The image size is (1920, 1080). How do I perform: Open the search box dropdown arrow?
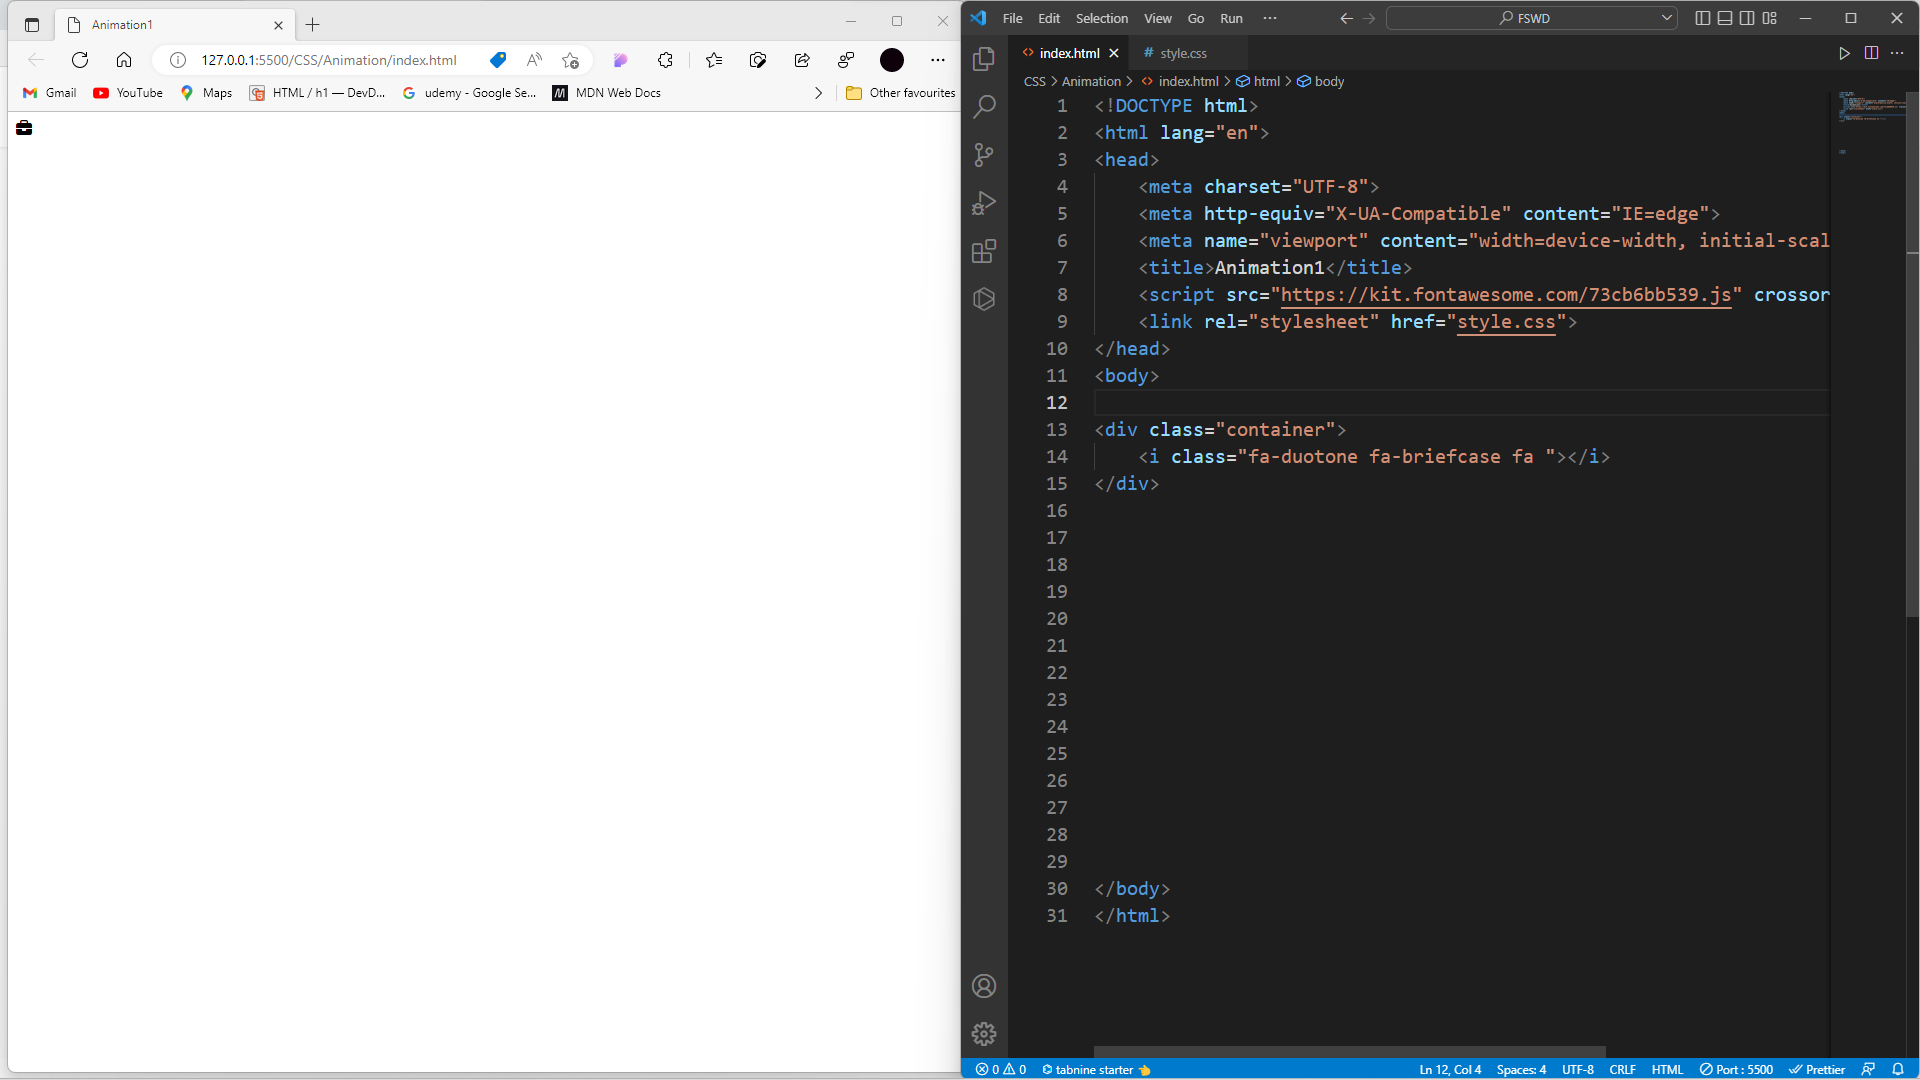coord(1666,18)
